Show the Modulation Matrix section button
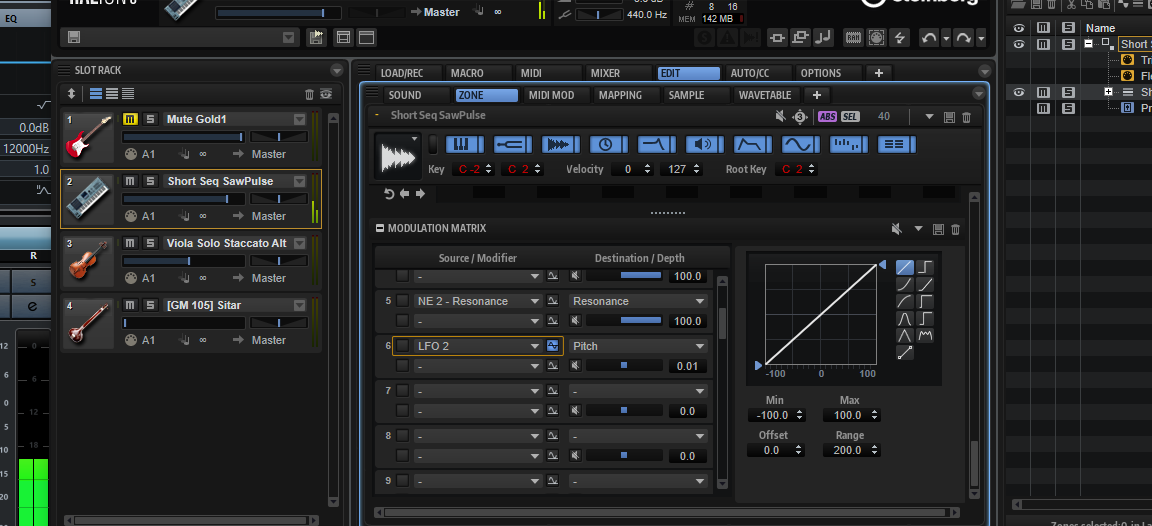Viewport: 1152px width, 526px height. 896,144
